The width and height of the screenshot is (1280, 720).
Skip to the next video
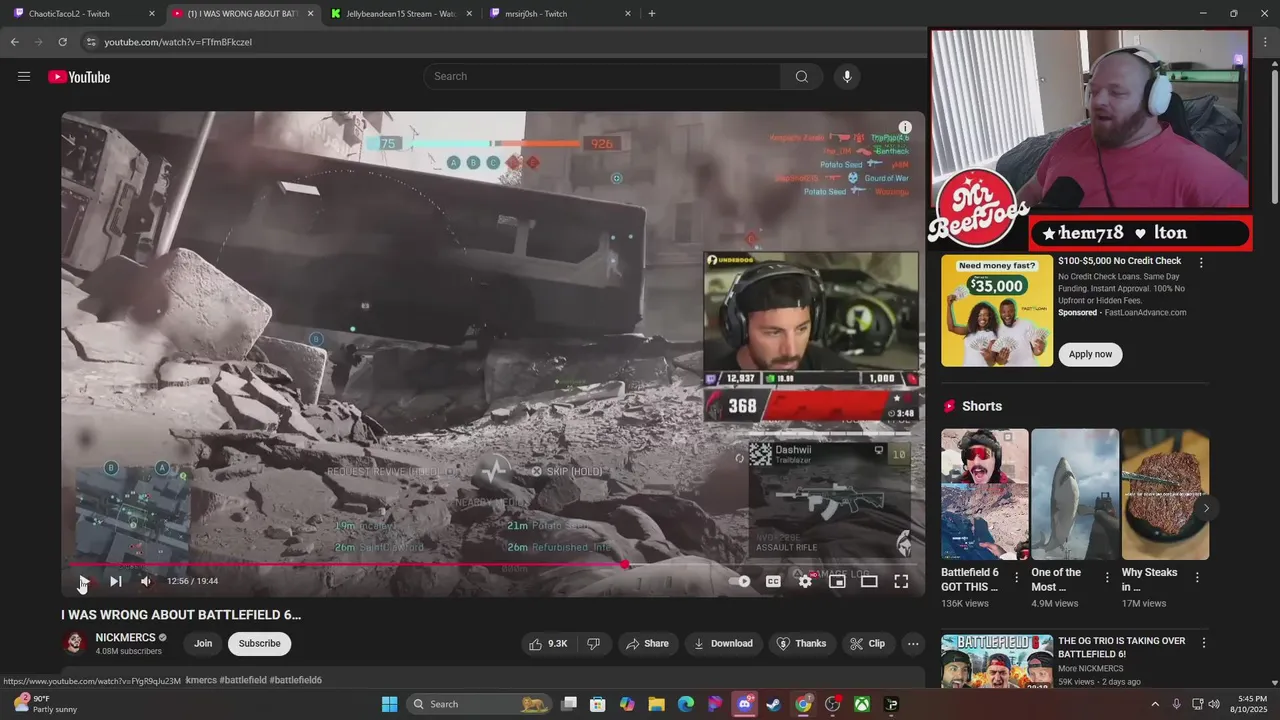click(116, 581)
